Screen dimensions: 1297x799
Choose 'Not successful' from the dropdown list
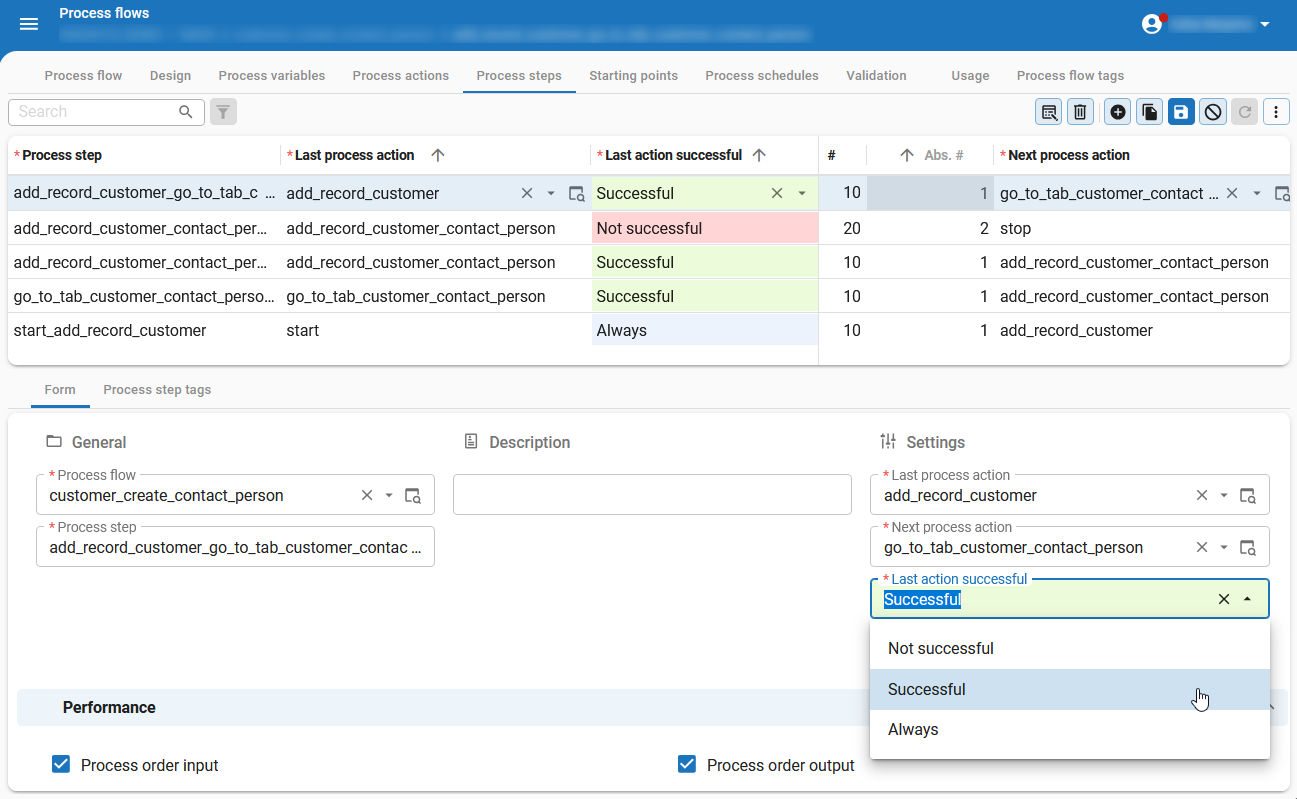tap(940, 648)
